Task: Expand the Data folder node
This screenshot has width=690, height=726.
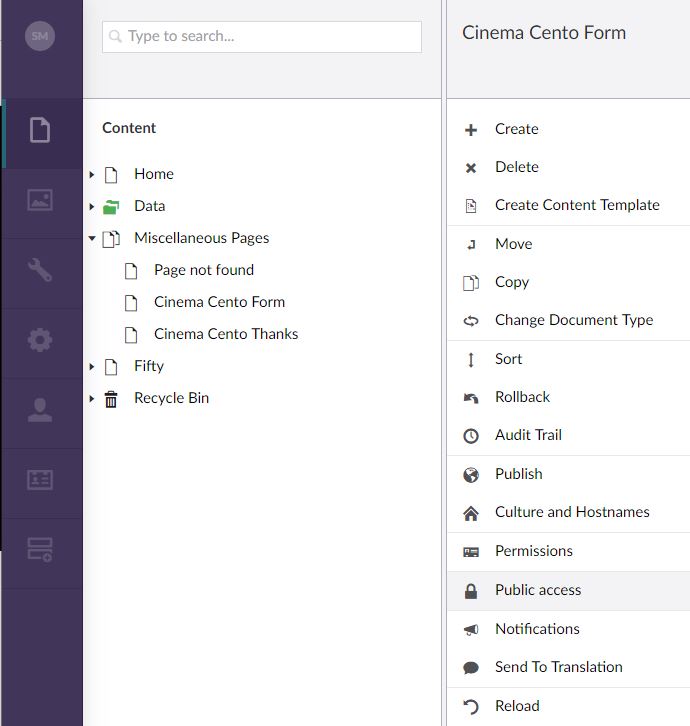Action: (x=92, y=207)
